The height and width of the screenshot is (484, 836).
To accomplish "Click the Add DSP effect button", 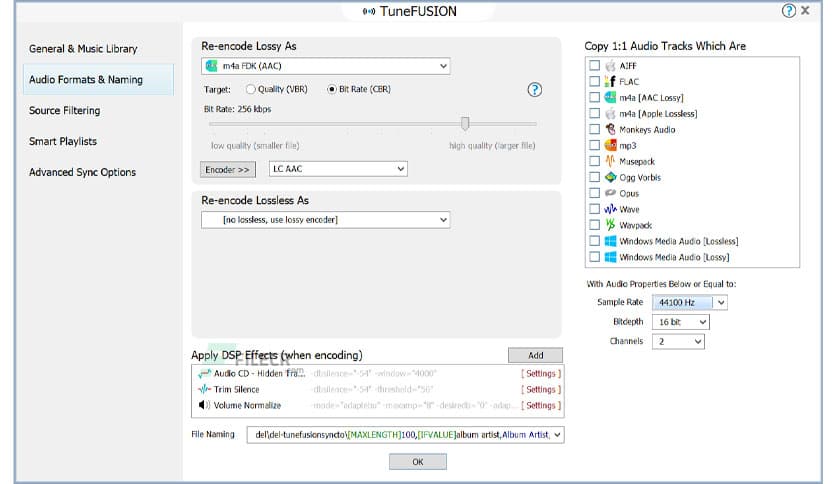I will pos(535,355).
